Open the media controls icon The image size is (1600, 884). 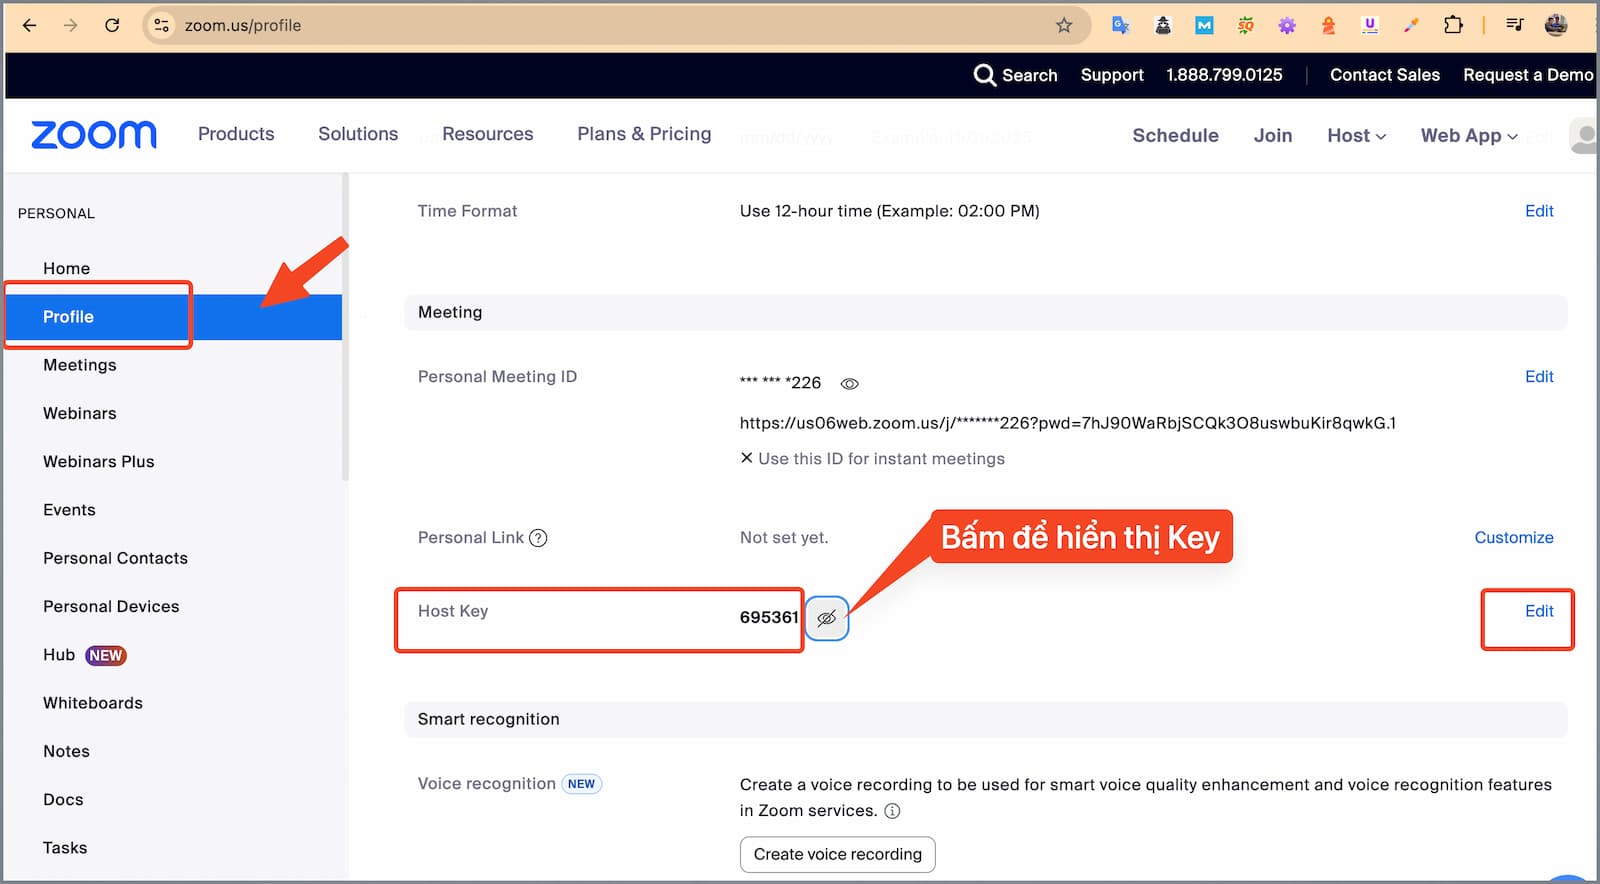pyautogui.click(x=1515, y=25)
